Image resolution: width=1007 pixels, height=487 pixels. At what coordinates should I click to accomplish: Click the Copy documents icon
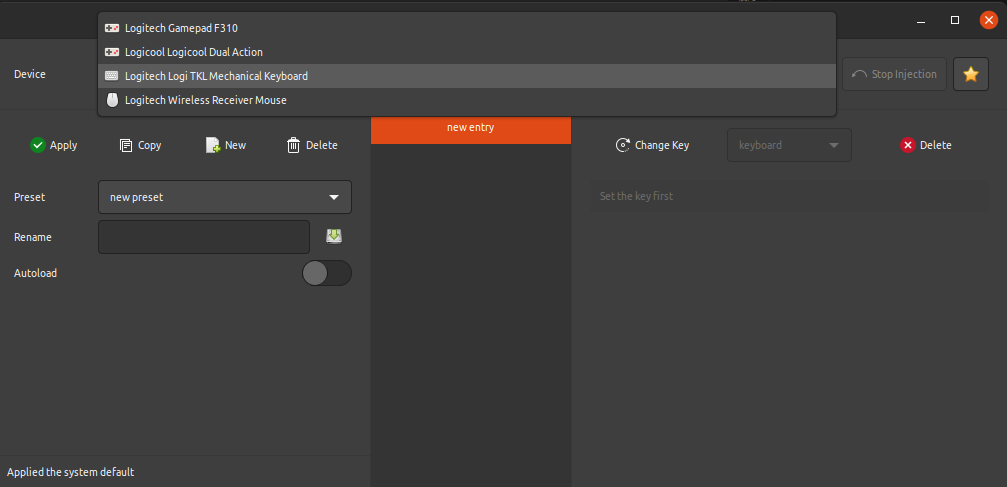(x=126, y=145)
